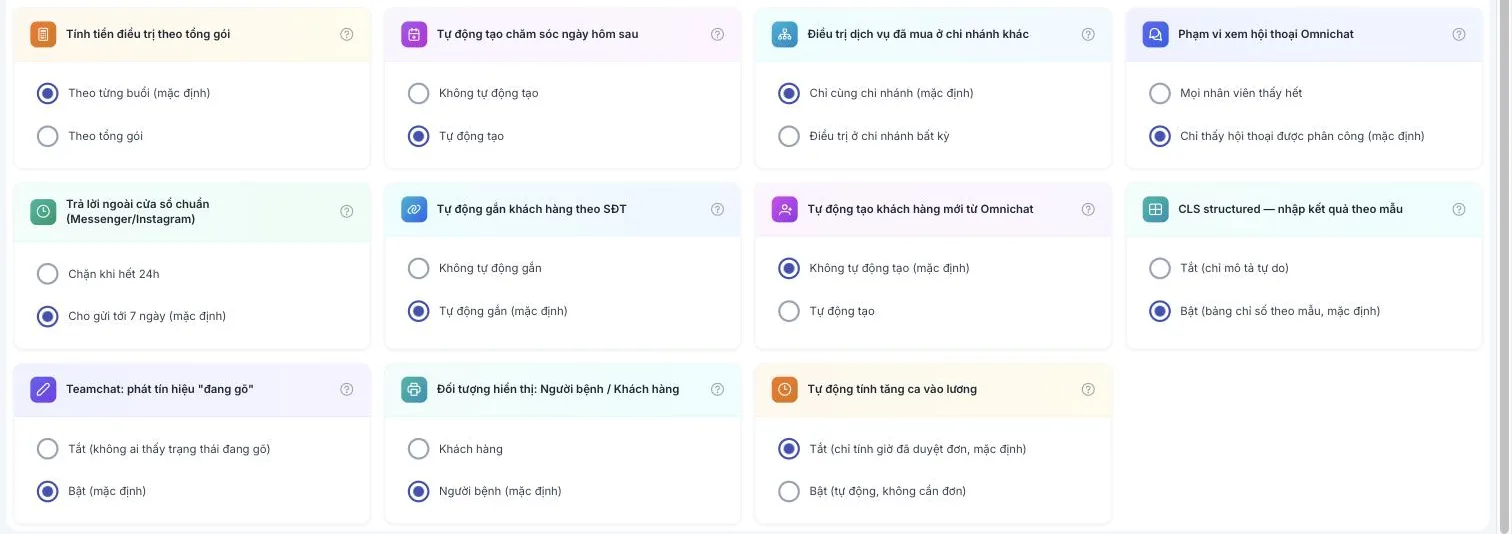The image size is (1512, 534).
Task: Click the table grid icon for CLS structured
Action: coord(1155,209)
